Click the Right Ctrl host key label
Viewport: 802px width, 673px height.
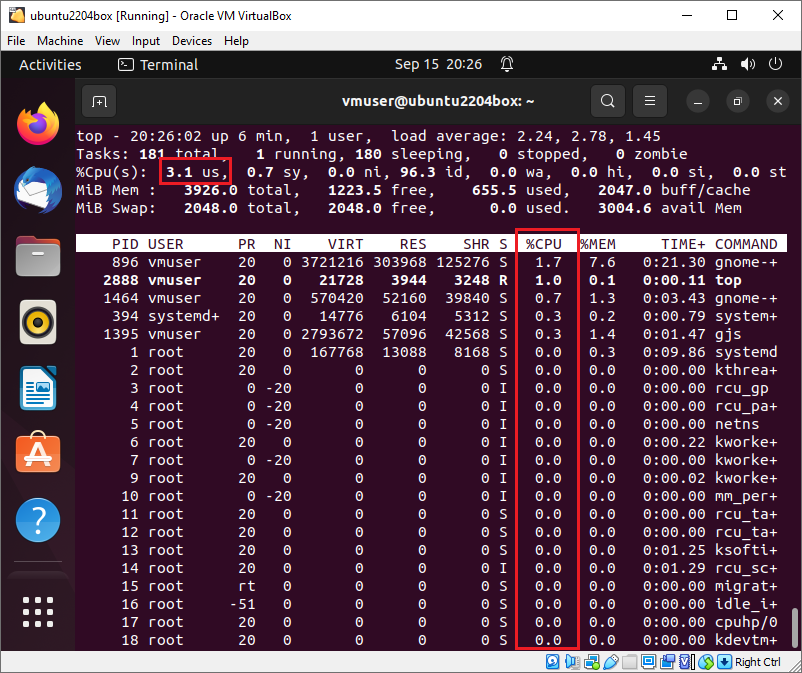pos(758,662)
